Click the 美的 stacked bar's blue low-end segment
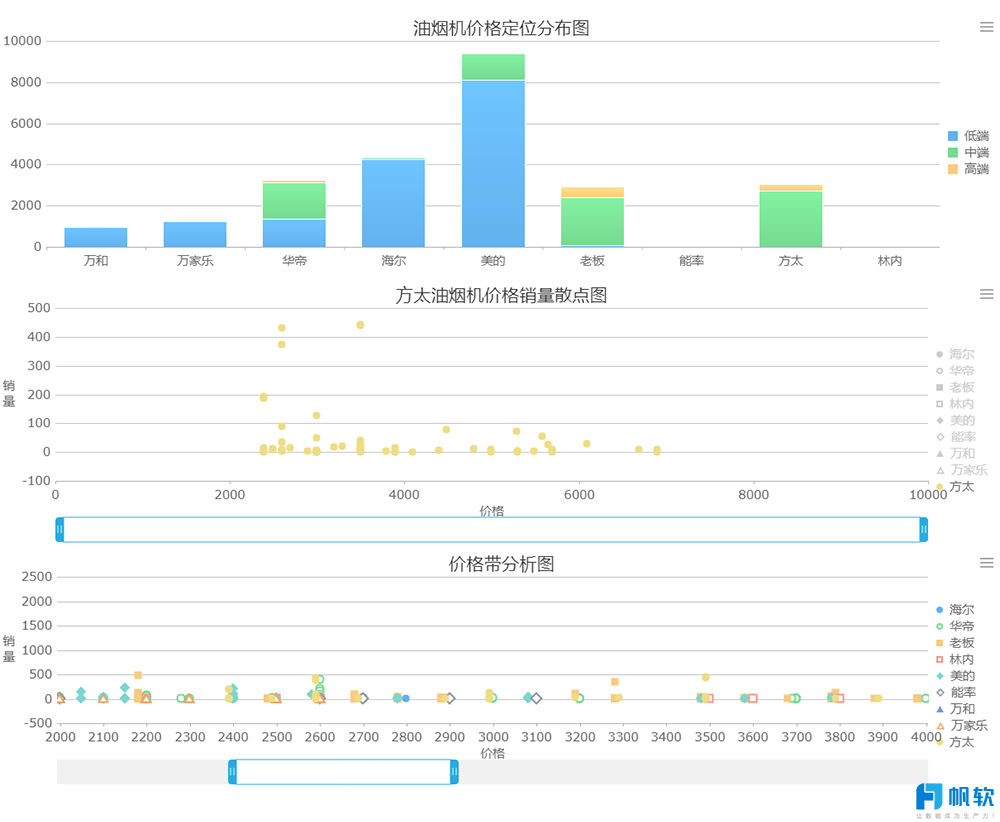Viewport: 1000px width, 822px height. (493, 165)
